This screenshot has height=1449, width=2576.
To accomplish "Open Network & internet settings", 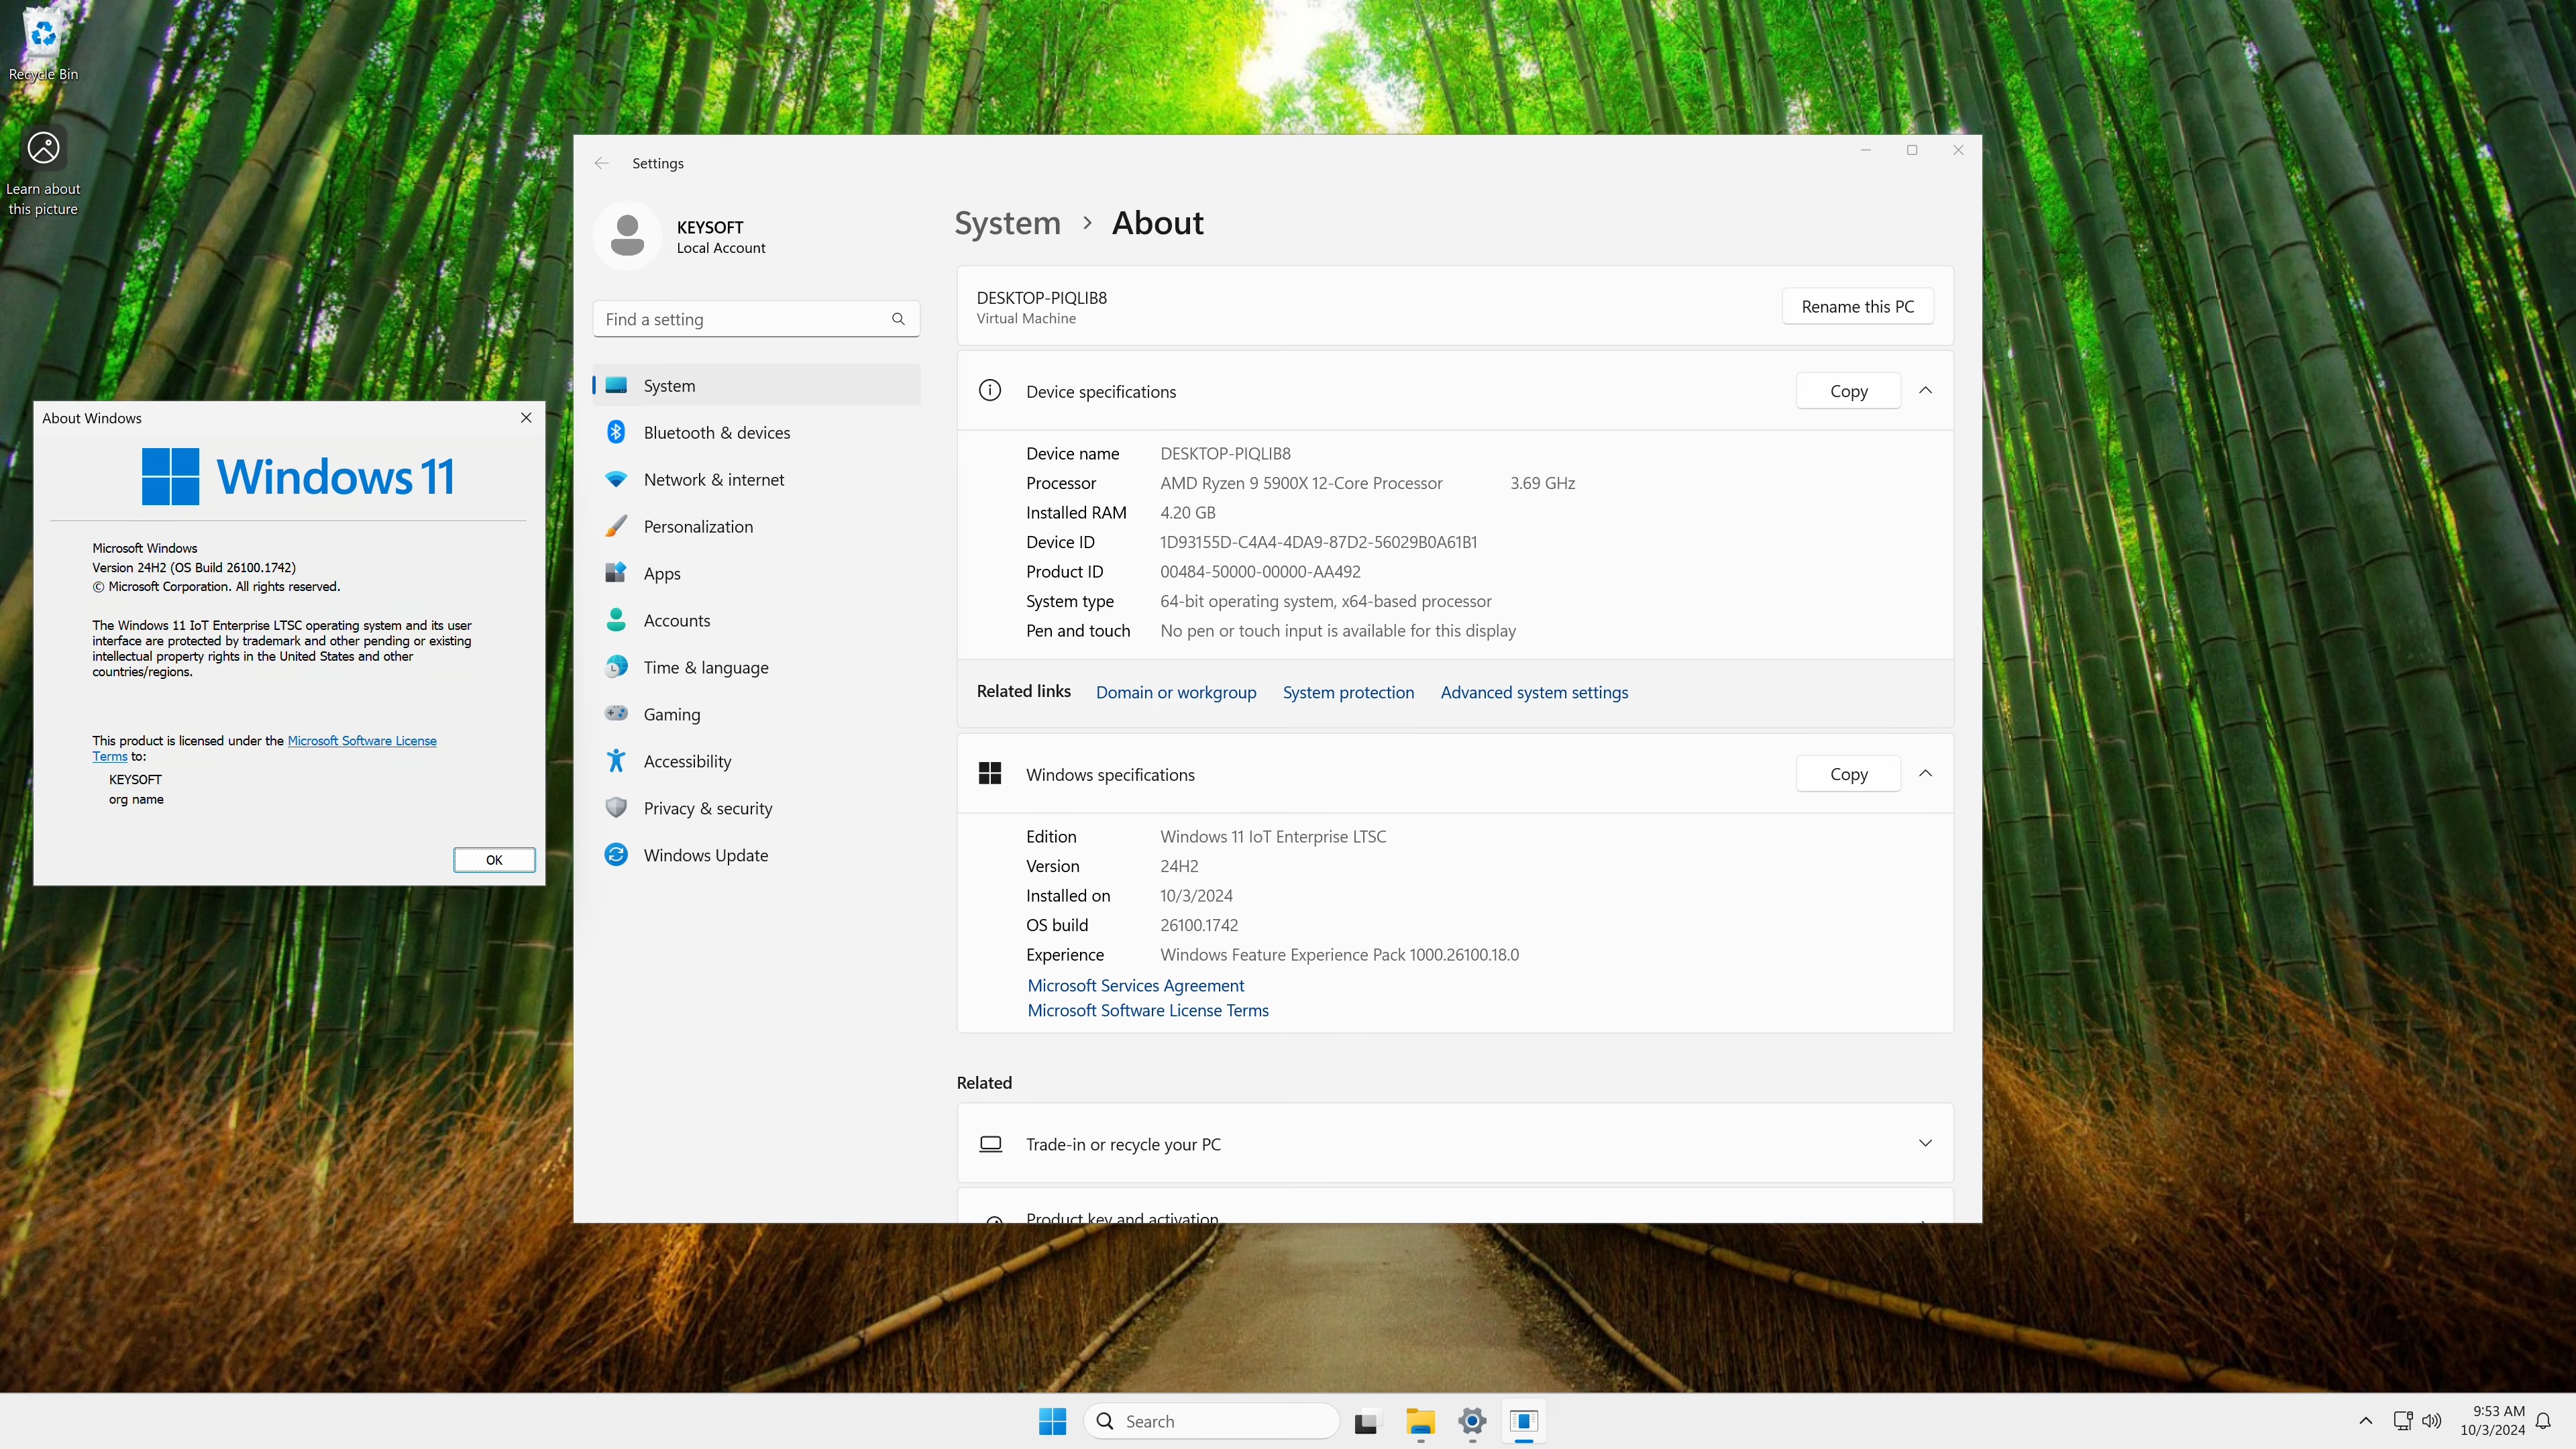I will pyautogui.click(x=713, y=479).
